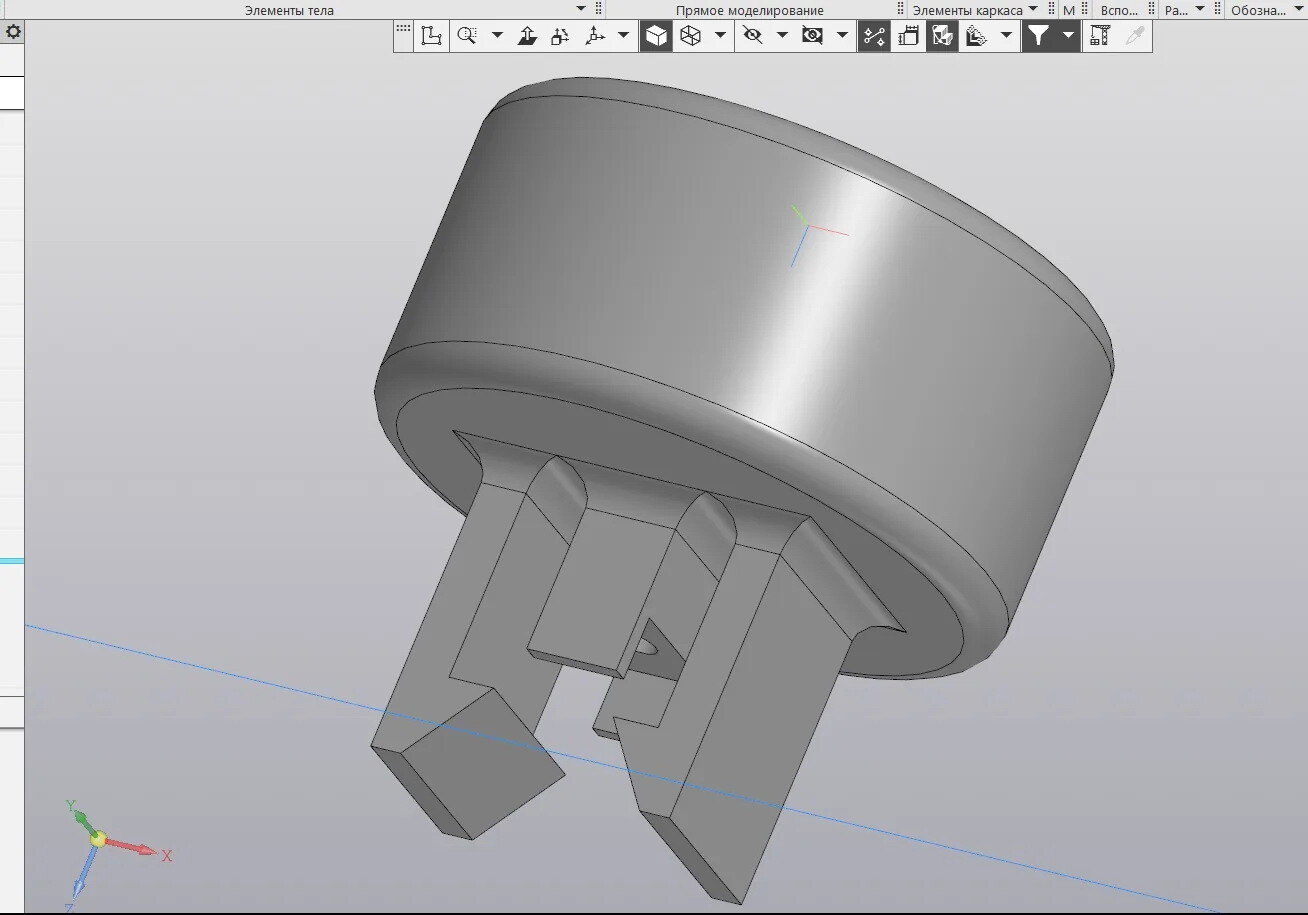The height and width of the screenshot is (915, 1308).
Task: Click the Вспо... toolbar section label
Action: pos(1118,10)
